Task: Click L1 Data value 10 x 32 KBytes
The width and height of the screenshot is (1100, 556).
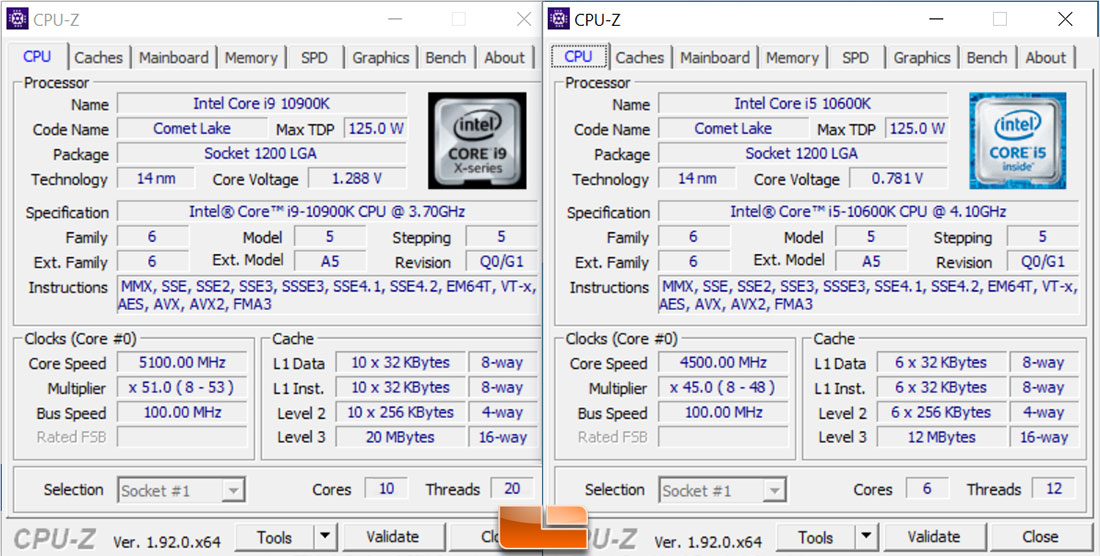Action: [400, 362]
